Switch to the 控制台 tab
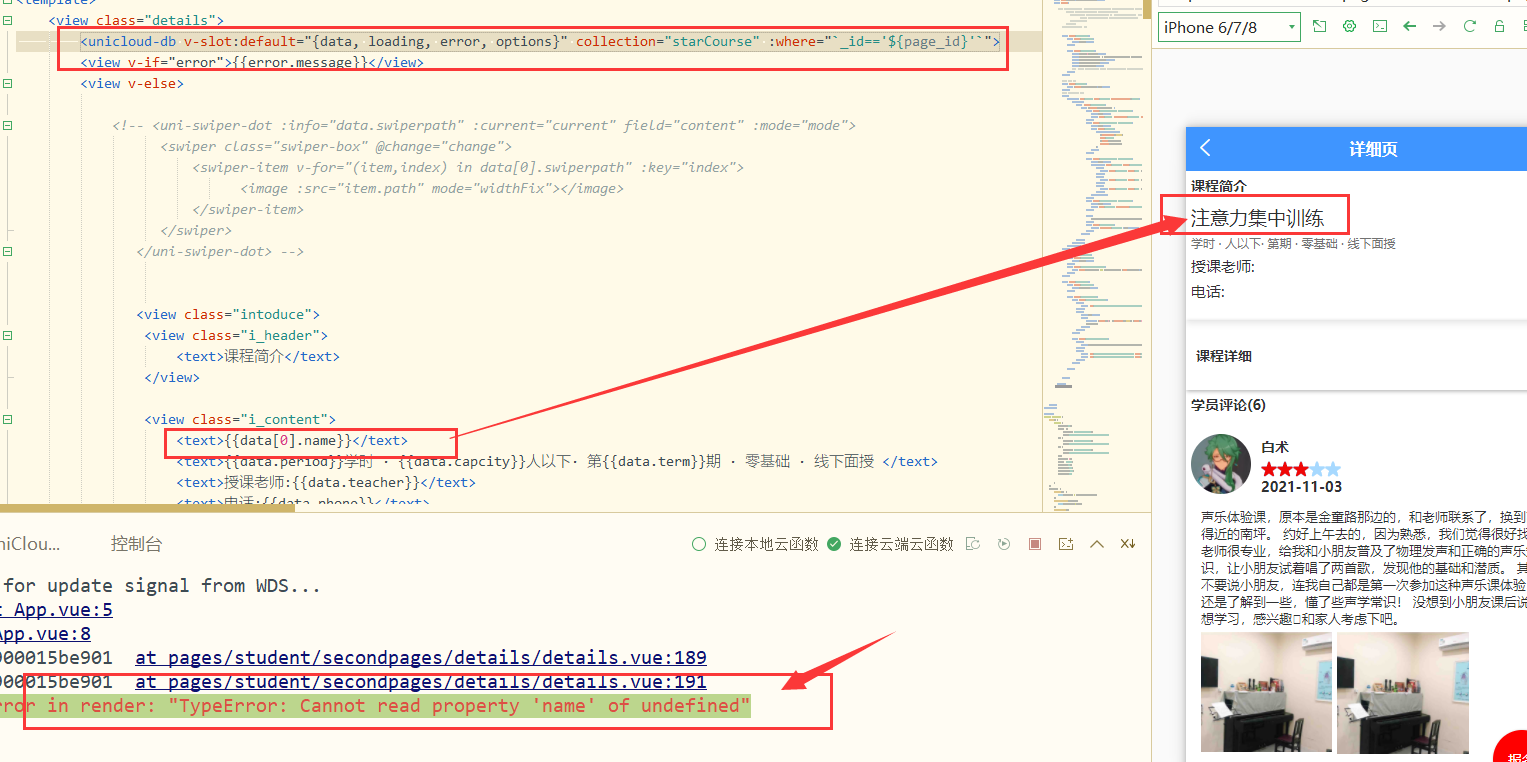1527x762 pixels. (x=137, y=543)
